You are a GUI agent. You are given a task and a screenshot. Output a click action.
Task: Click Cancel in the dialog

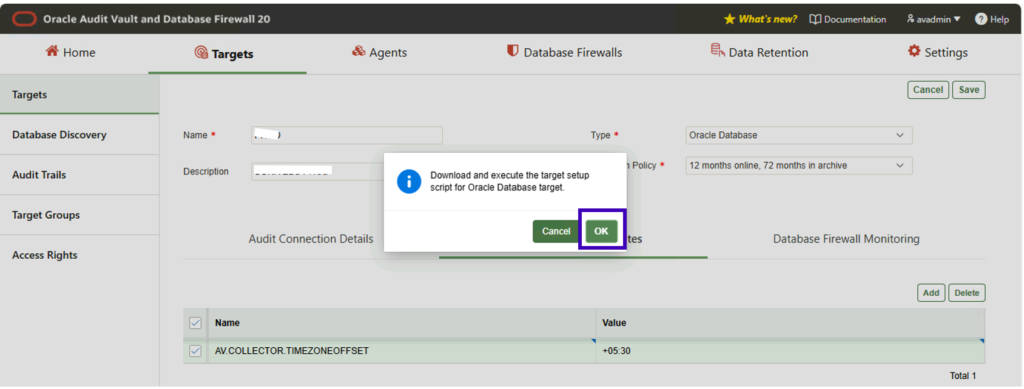click(x=556, y=231)
